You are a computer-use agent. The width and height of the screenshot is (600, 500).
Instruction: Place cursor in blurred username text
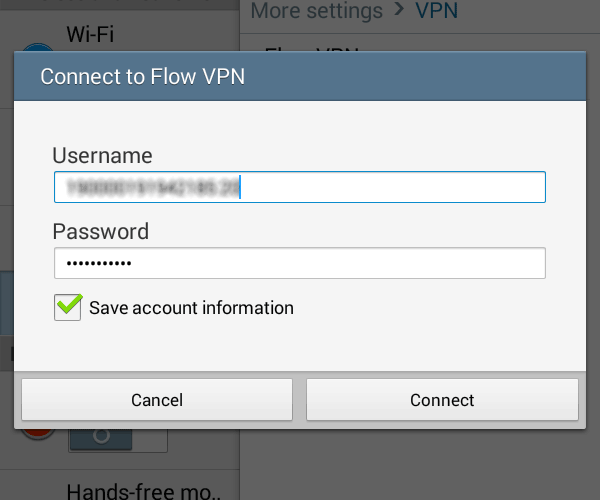(x=153, y=187)
